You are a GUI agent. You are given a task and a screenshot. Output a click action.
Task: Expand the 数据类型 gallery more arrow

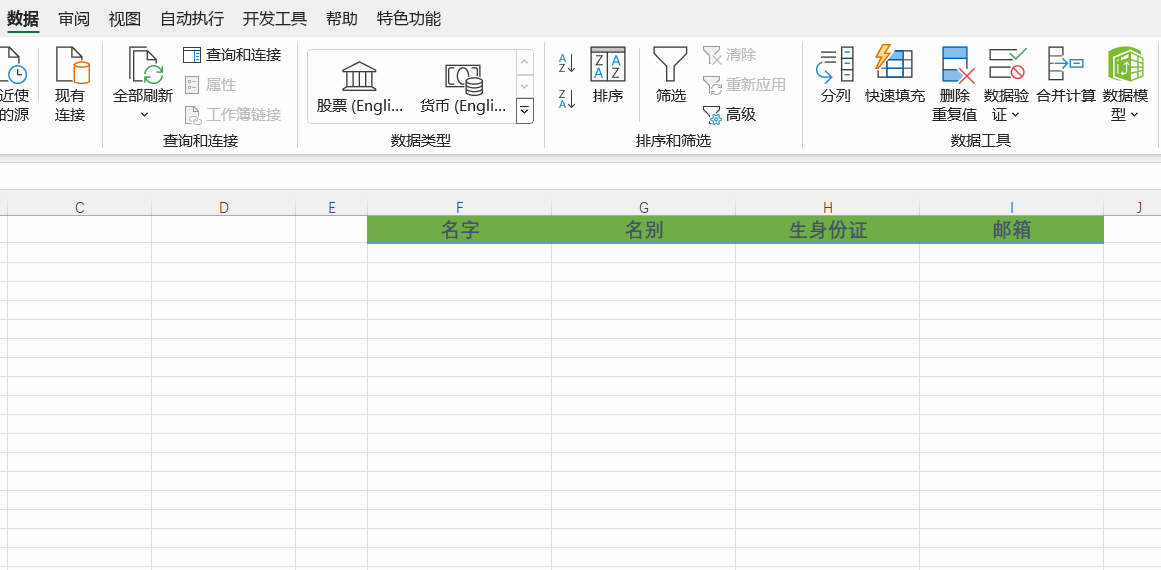coord(525,111)
